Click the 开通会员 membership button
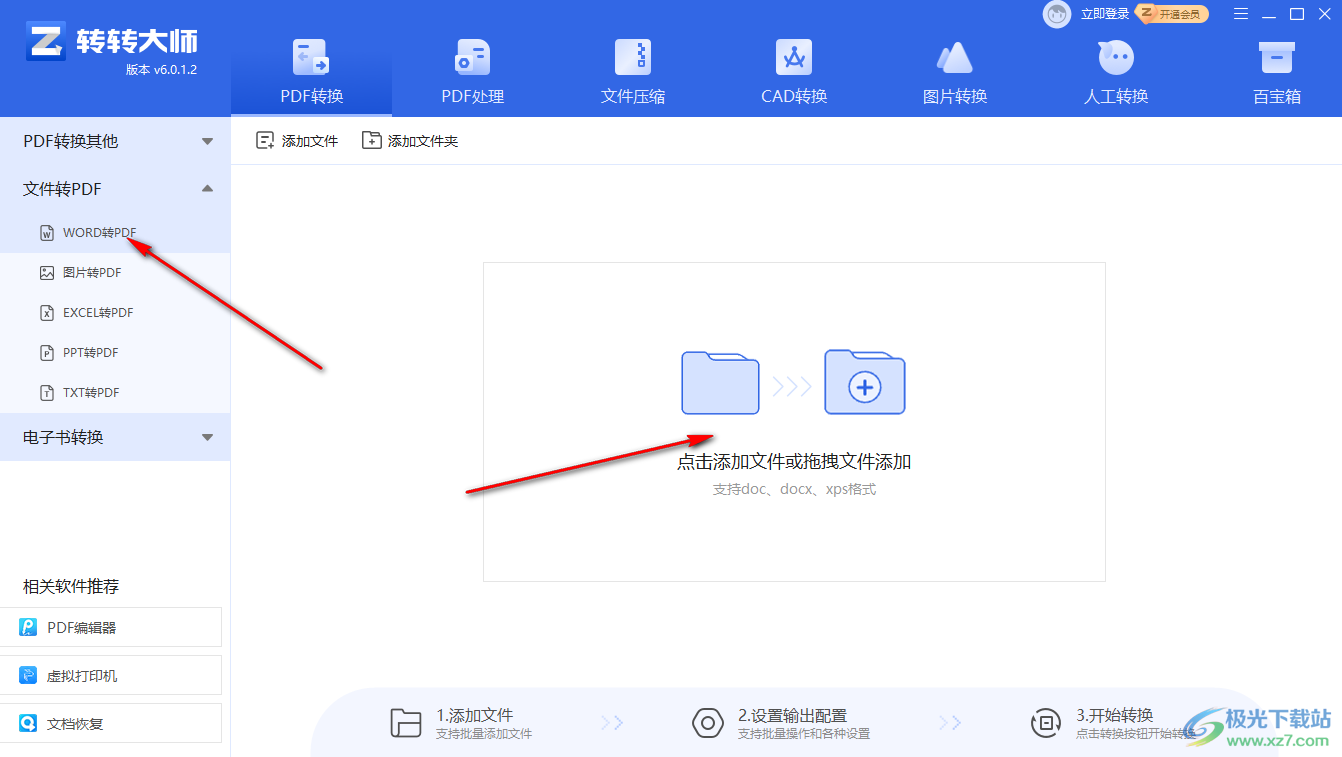This screenshot has width=1342, height=757. (1173, 14)
